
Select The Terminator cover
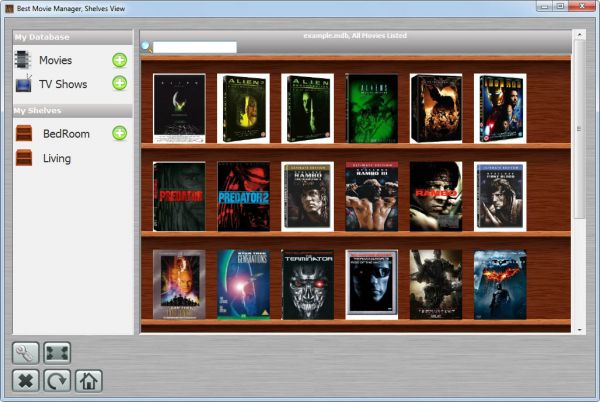tap(308, 285)
